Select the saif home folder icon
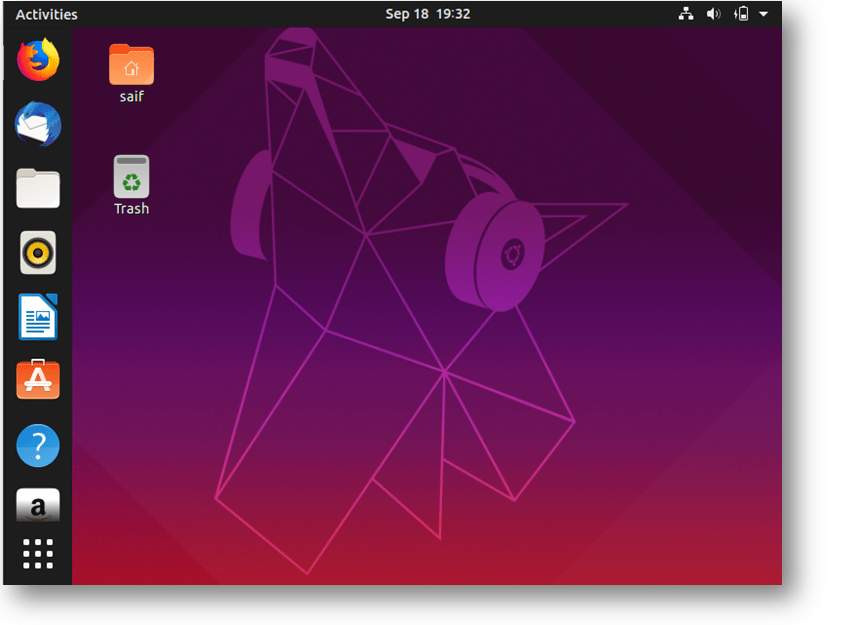The image size is (842, 625). [131, 64]
